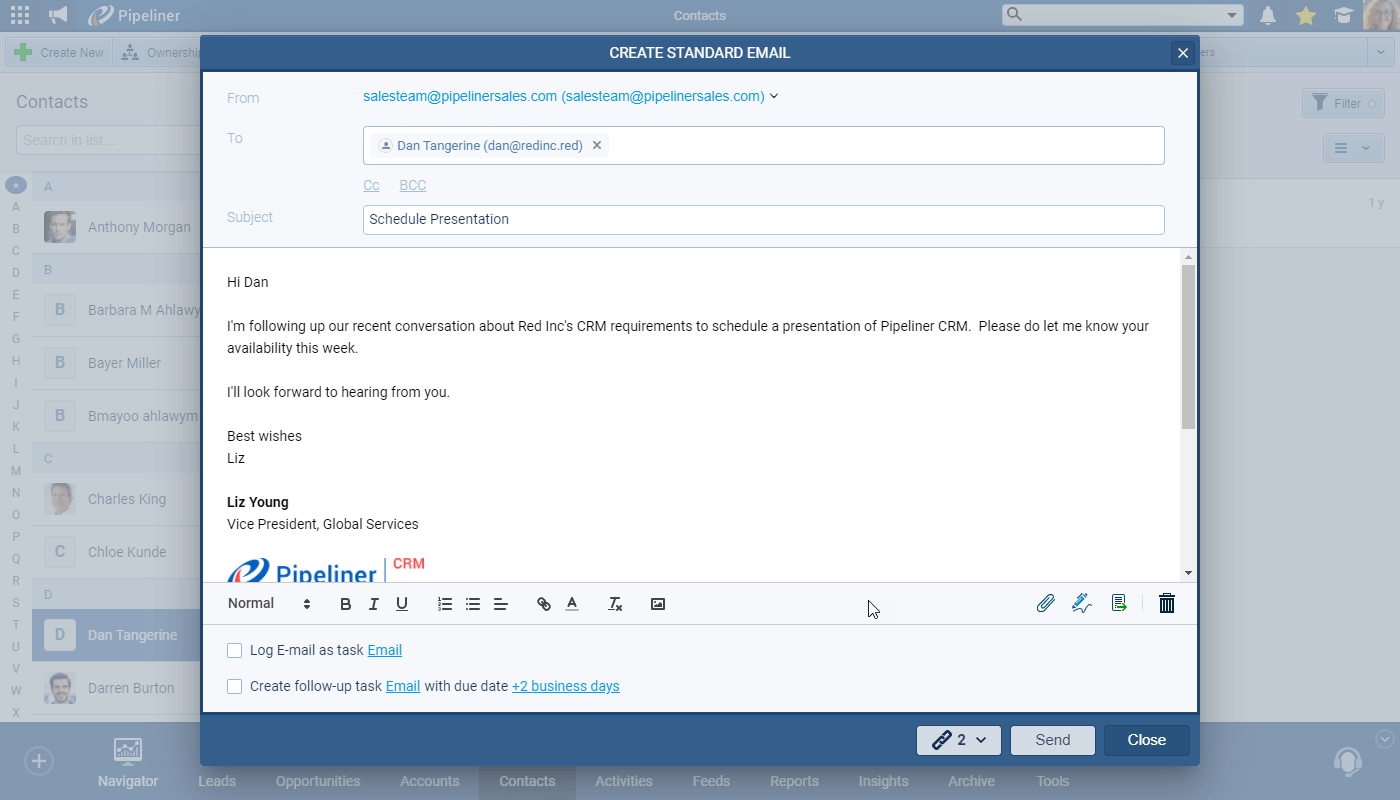
Task: Switch to the Opportunities tab
Action: click(x=317, y=781)
